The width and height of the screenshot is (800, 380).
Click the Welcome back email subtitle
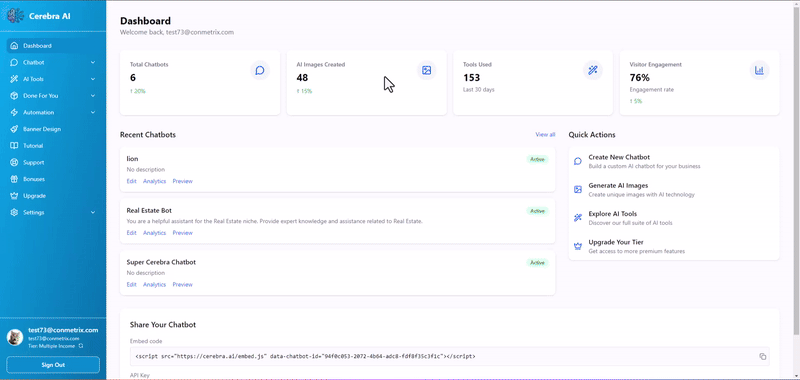(x=177, y=32)
